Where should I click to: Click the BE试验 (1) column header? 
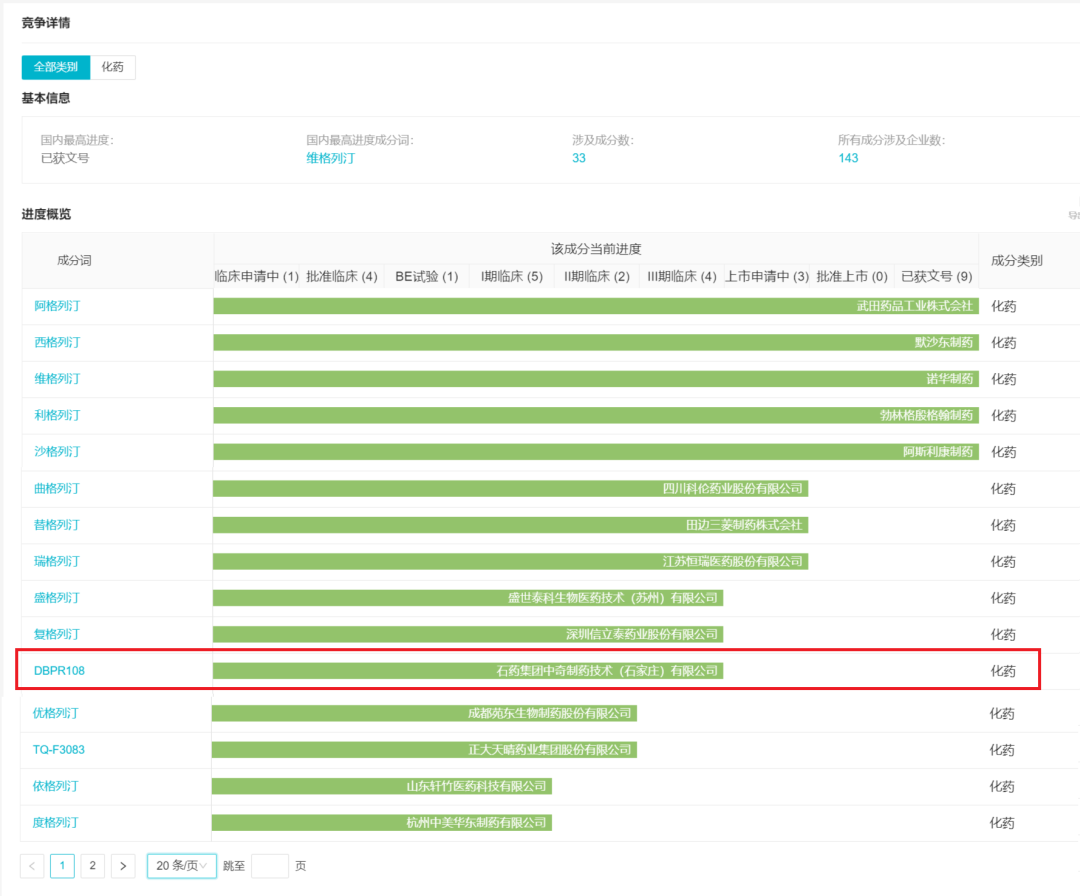(x=426, y=277)
